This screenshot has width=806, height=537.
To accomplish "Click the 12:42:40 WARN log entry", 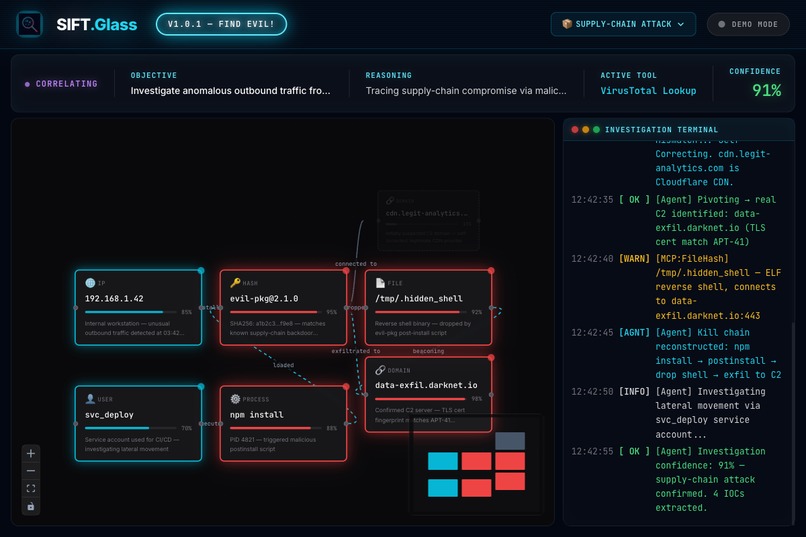I will click(x=676, y=287).
